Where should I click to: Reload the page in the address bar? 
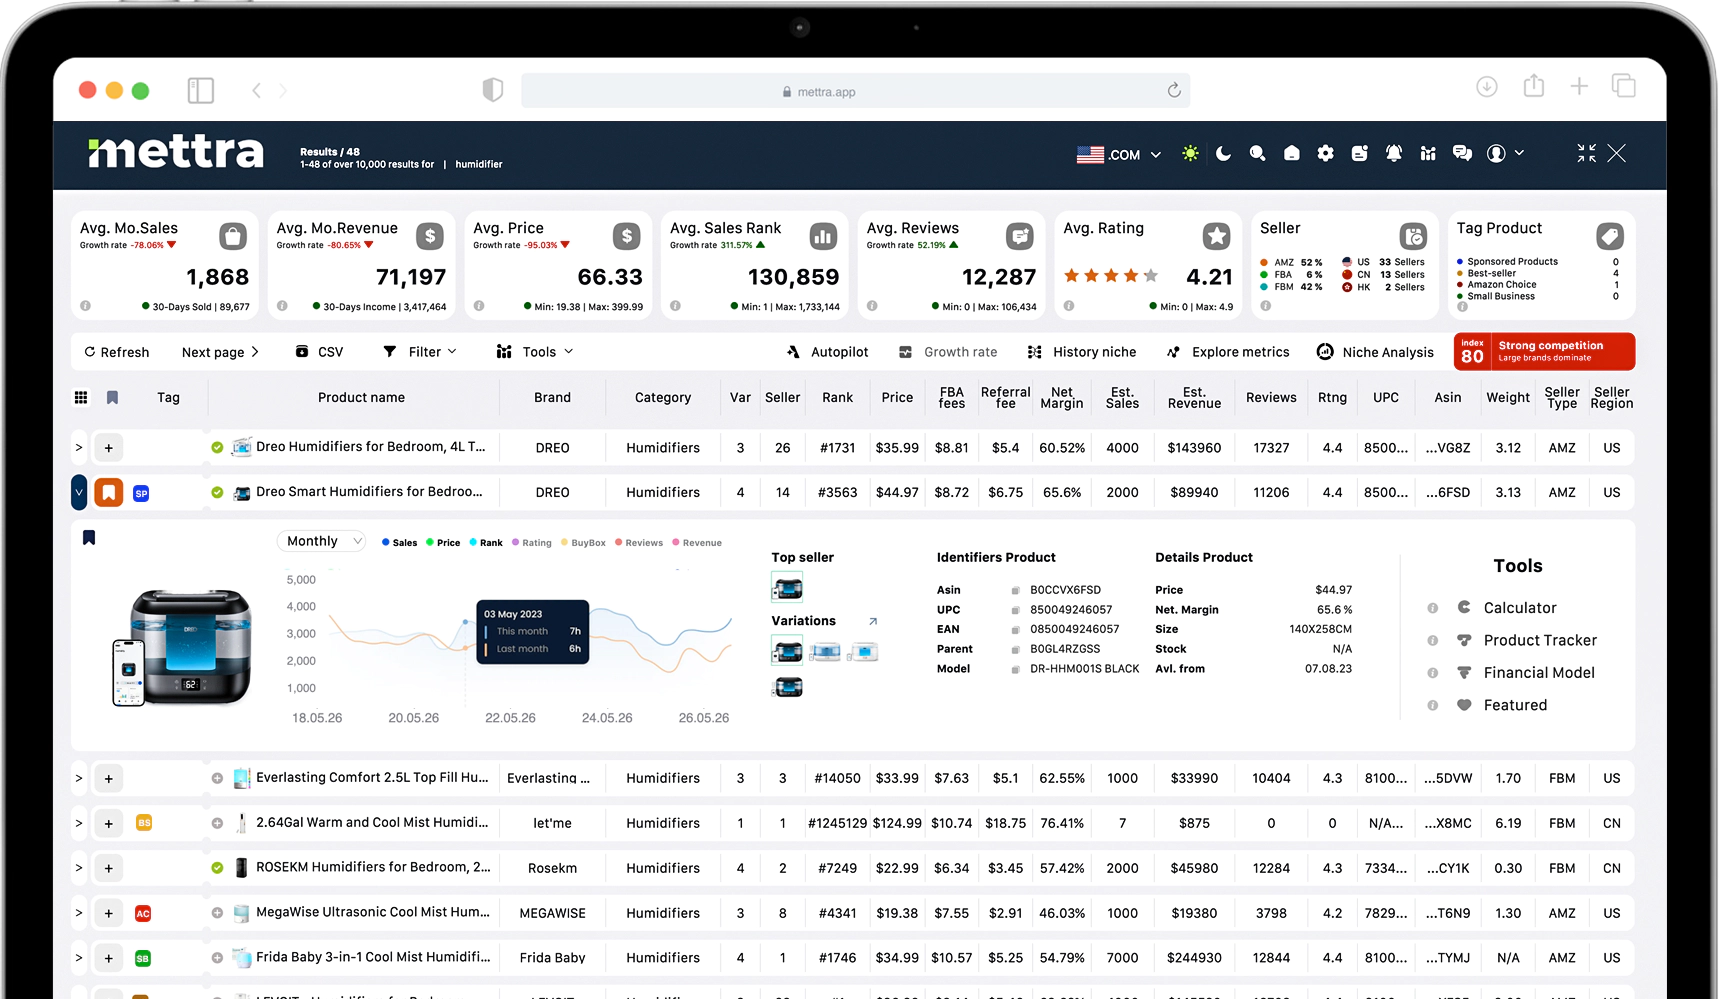(1174, 90)
